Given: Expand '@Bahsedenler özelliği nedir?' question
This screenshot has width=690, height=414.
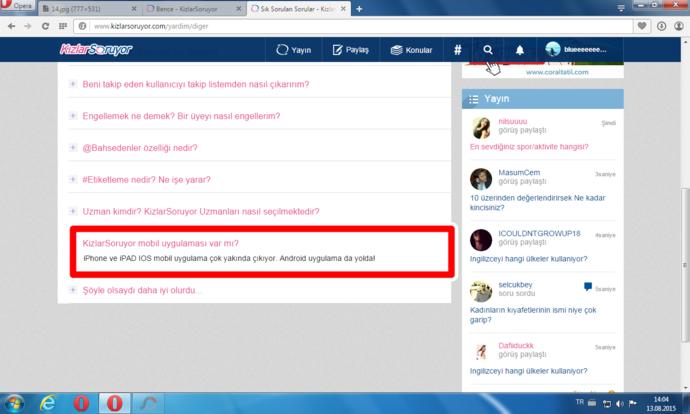Looking at the screenshot, I should click(x=140, y=148).
